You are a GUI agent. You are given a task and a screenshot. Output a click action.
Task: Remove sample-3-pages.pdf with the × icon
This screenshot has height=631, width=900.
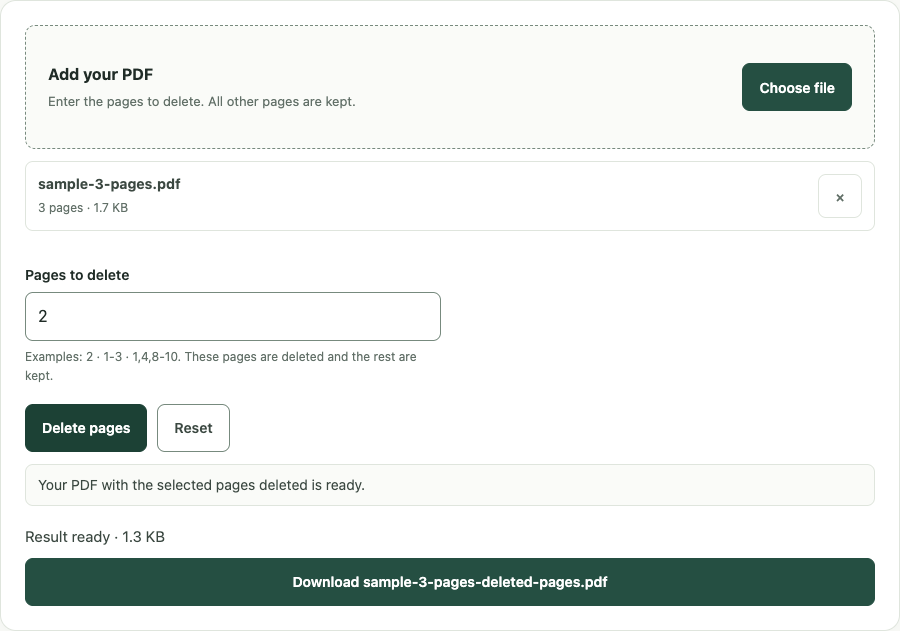[x=840, y=196]
